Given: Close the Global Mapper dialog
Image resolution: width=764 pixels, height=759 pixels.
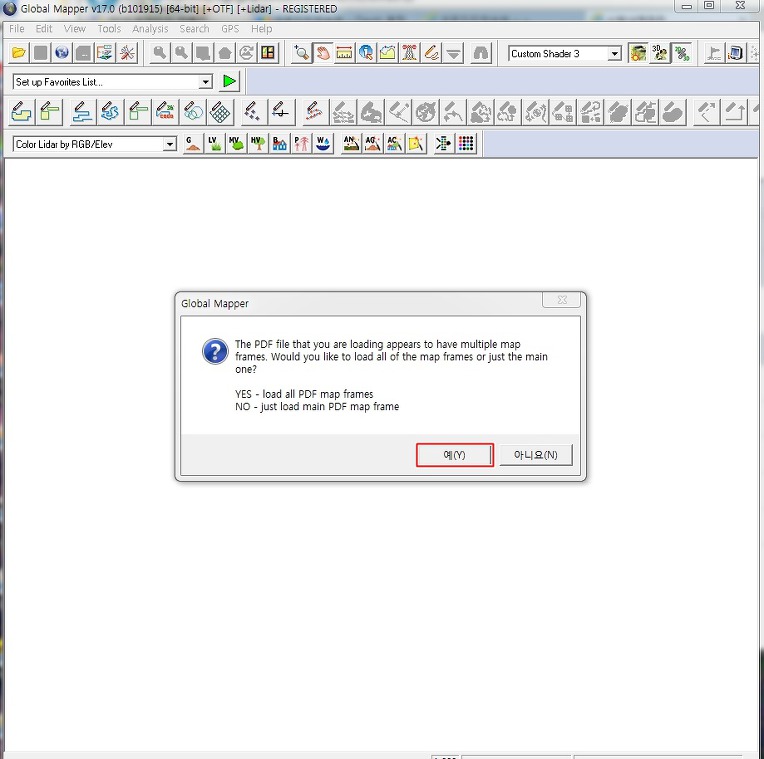Looking at the screenshot, I should 561,300.
